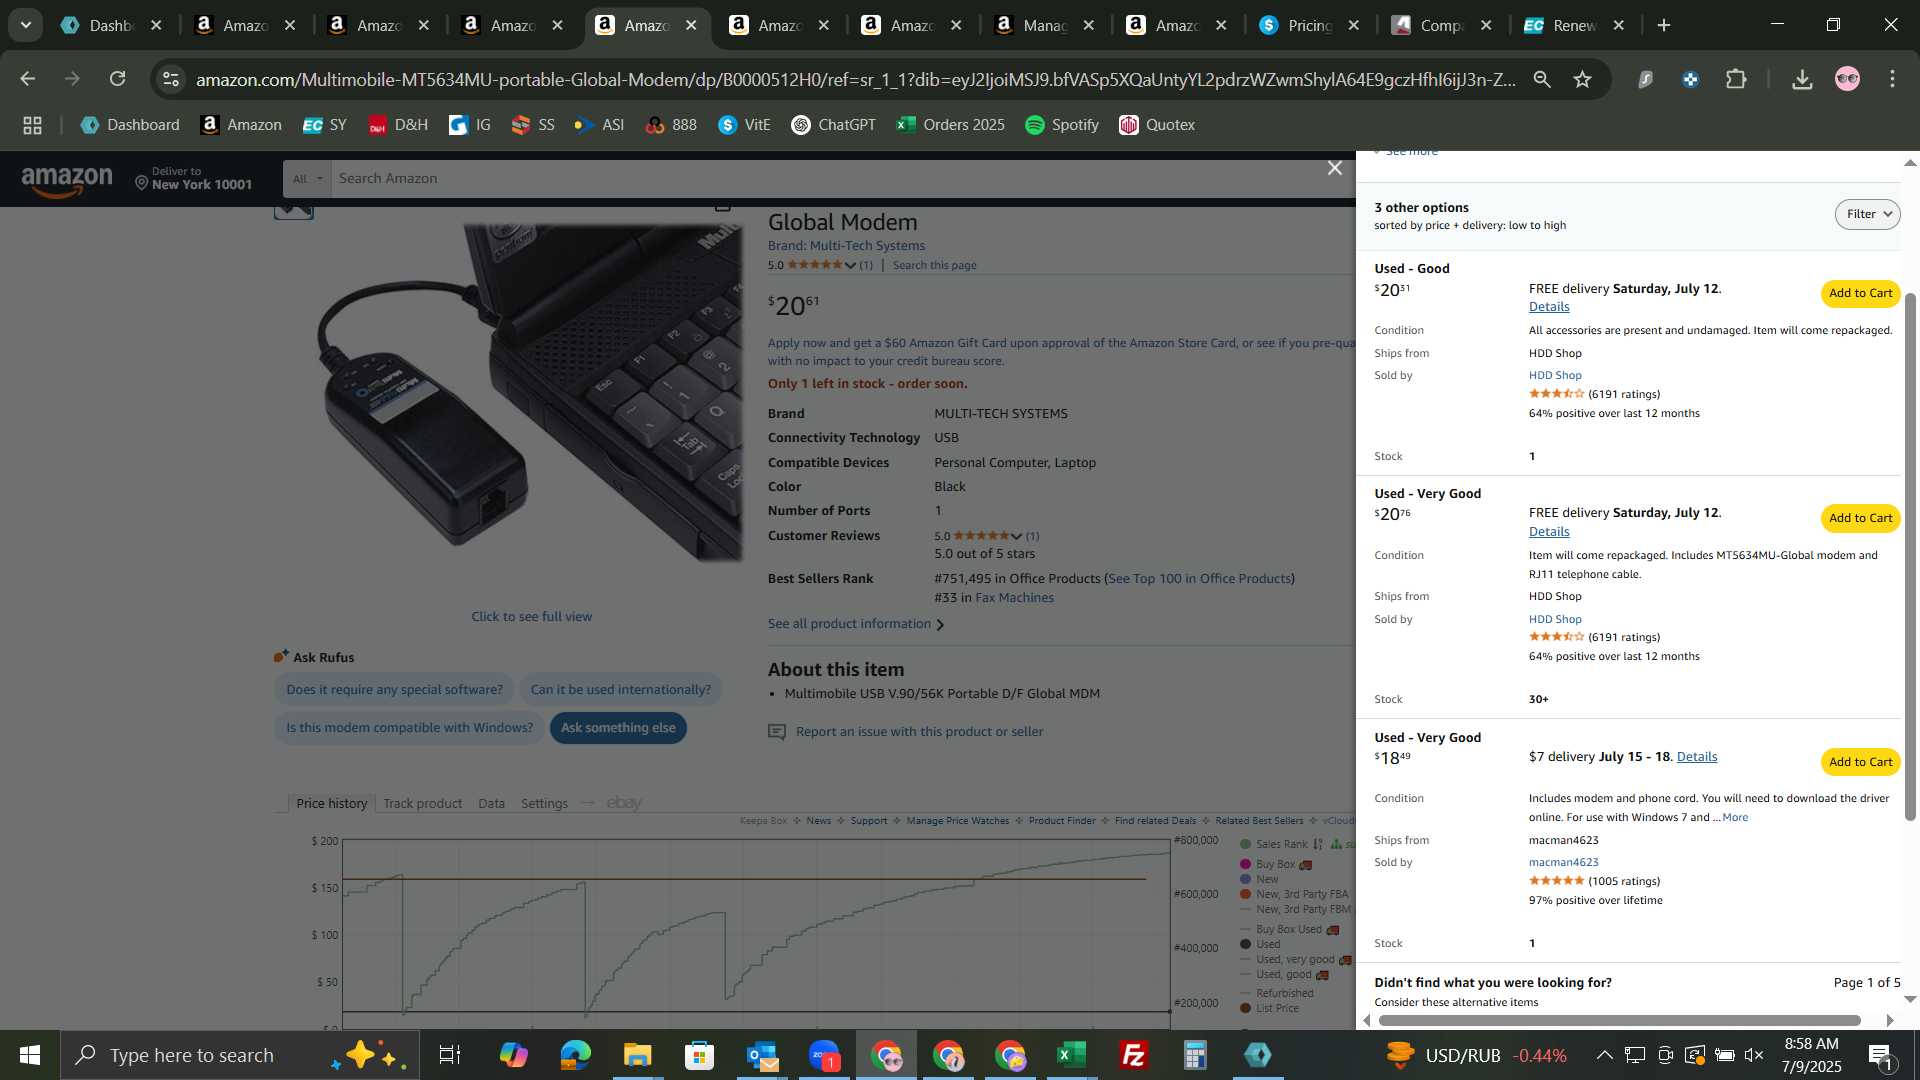Open the HDD Shop seller link for $20.31 offer
This screenshot has height=1080, width=1920.
pos(1555,376)
